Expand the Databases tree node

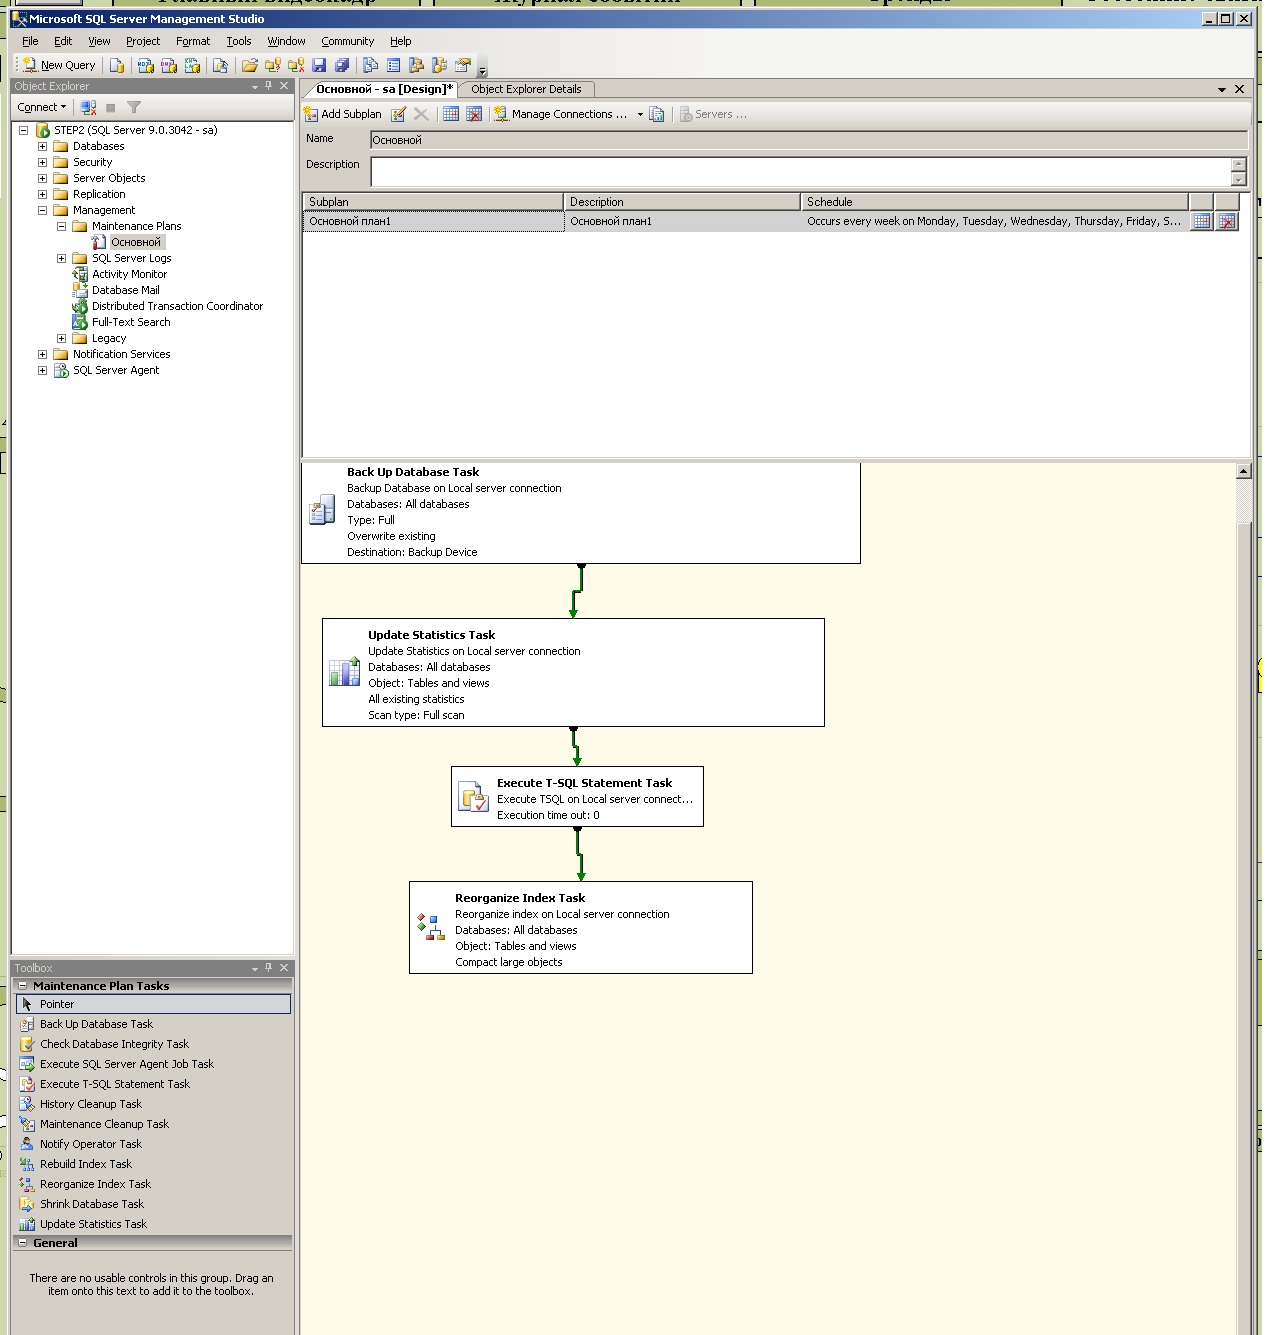pos(42,147)
